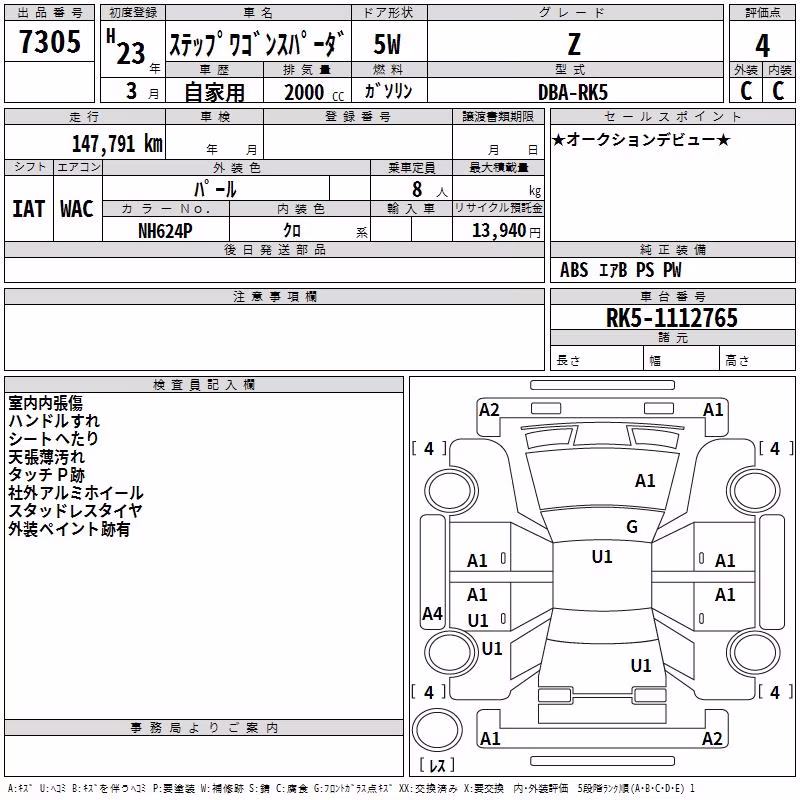Select chassis number RK5-1112765
This screenshot has width=800, height=800.
coord(671,318)
